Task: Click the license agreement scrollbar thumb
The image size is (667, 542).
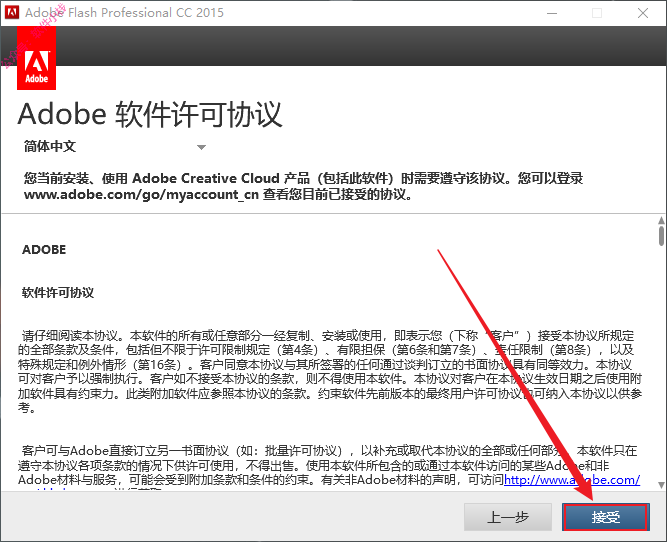Action: pyautogui.click(x=661, y=236)
